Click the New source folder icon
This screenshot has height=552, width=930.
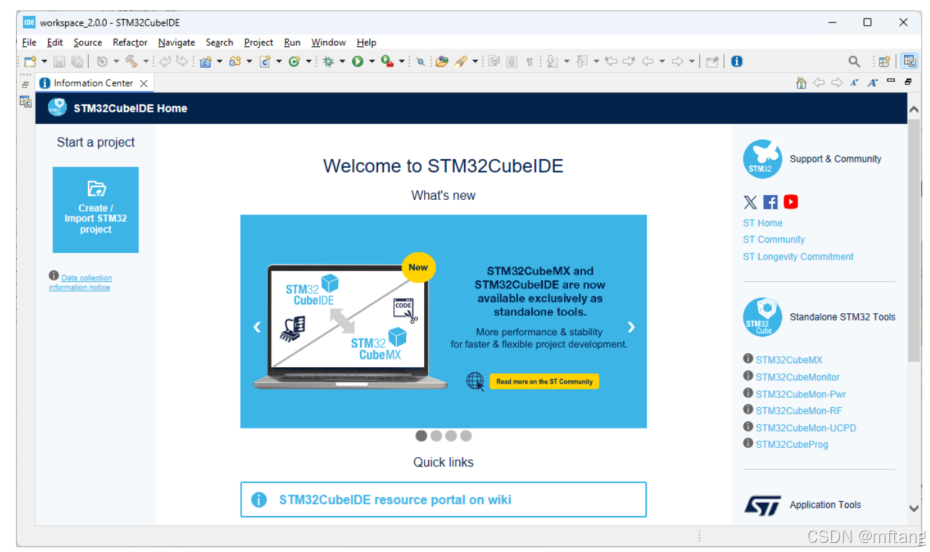[235, 62]
